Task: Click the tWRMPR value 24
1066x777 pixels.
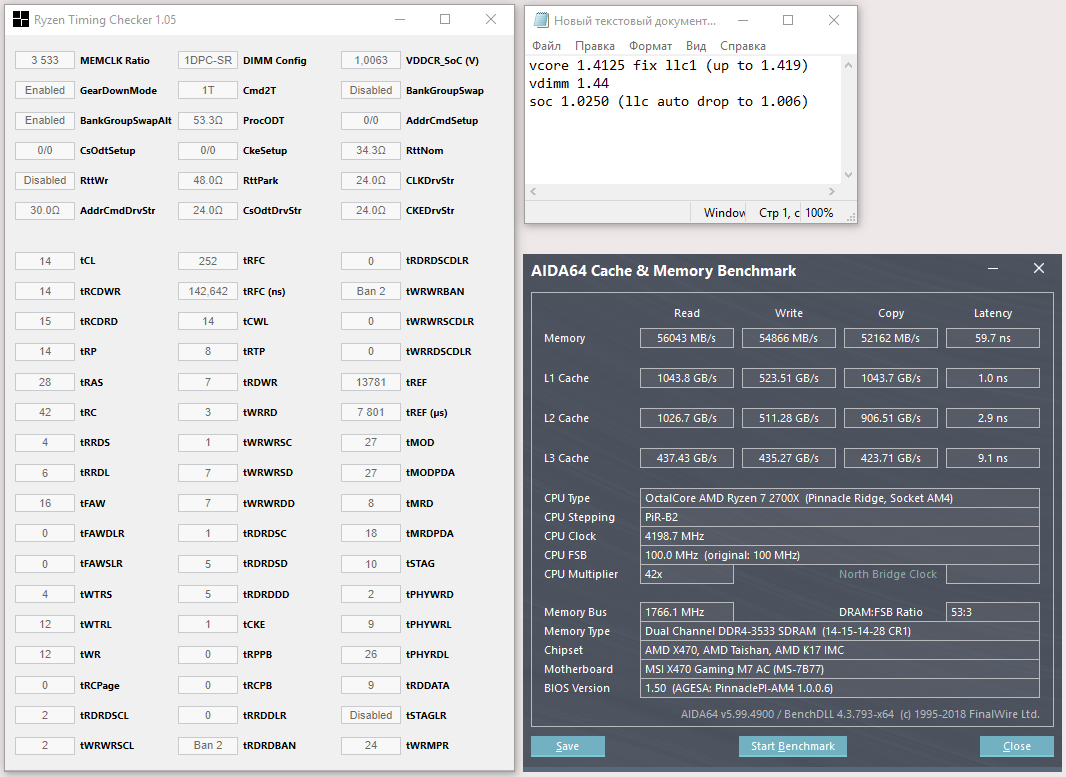Action: pos(371,745)
